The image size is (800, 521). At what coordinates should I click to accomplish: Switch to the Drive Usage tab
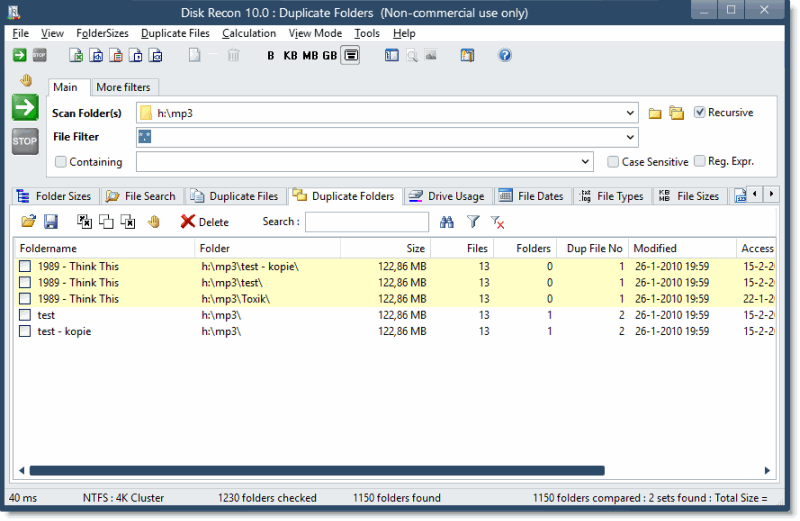click(x=447, y=196)
